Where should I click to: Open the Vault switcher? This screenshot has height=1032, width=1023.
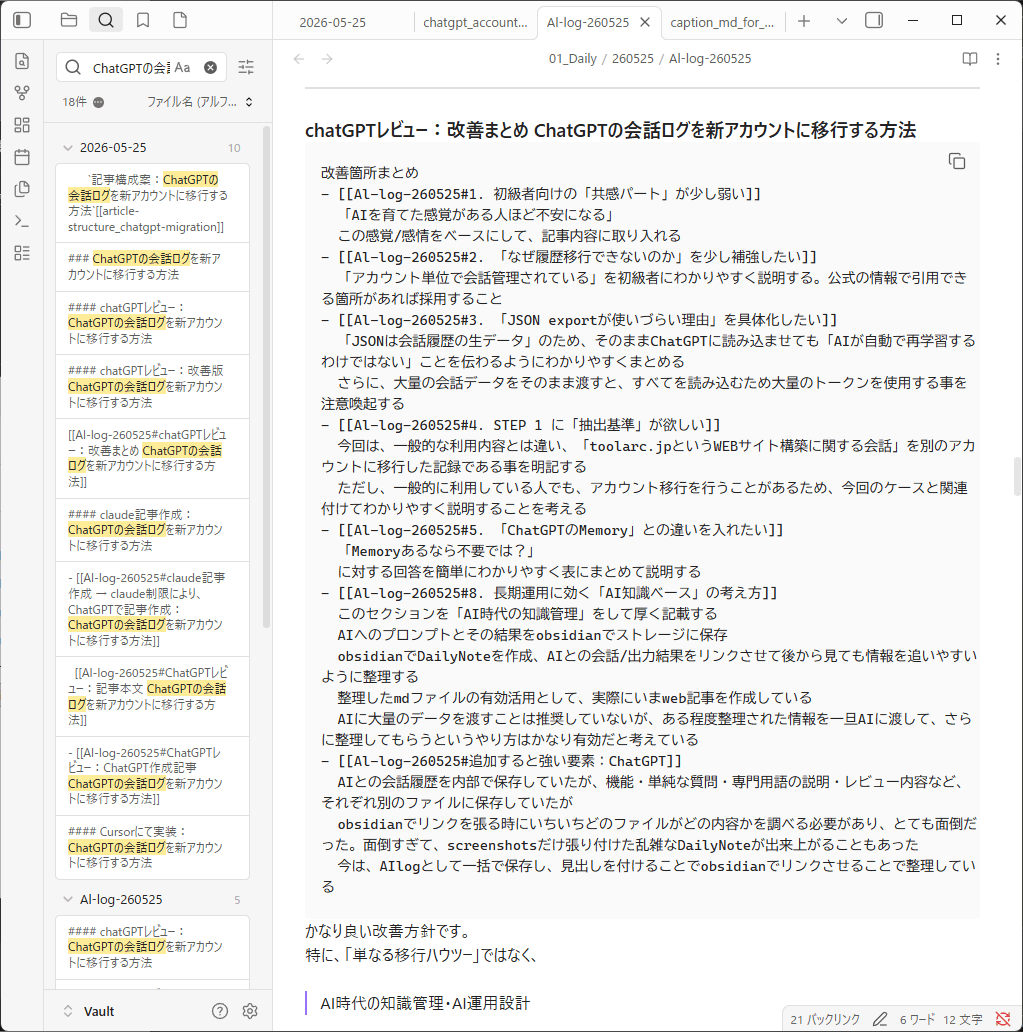pyautogui.click(x=89, y=1011)
